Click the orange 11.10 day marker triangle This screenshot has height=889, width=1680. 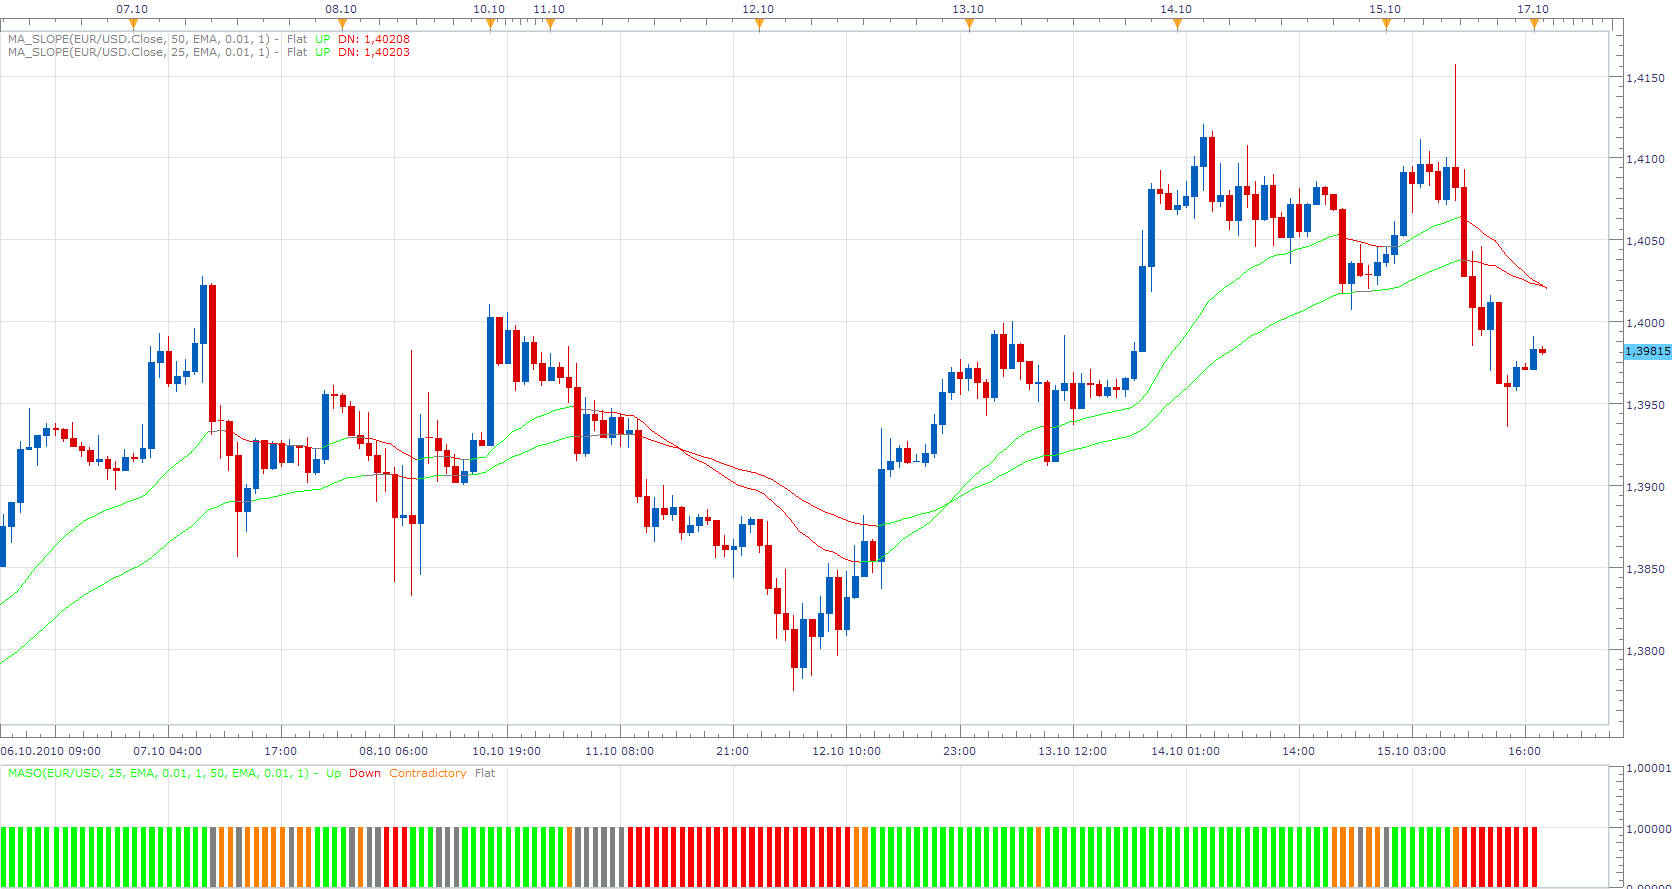[x=549, y=25]
